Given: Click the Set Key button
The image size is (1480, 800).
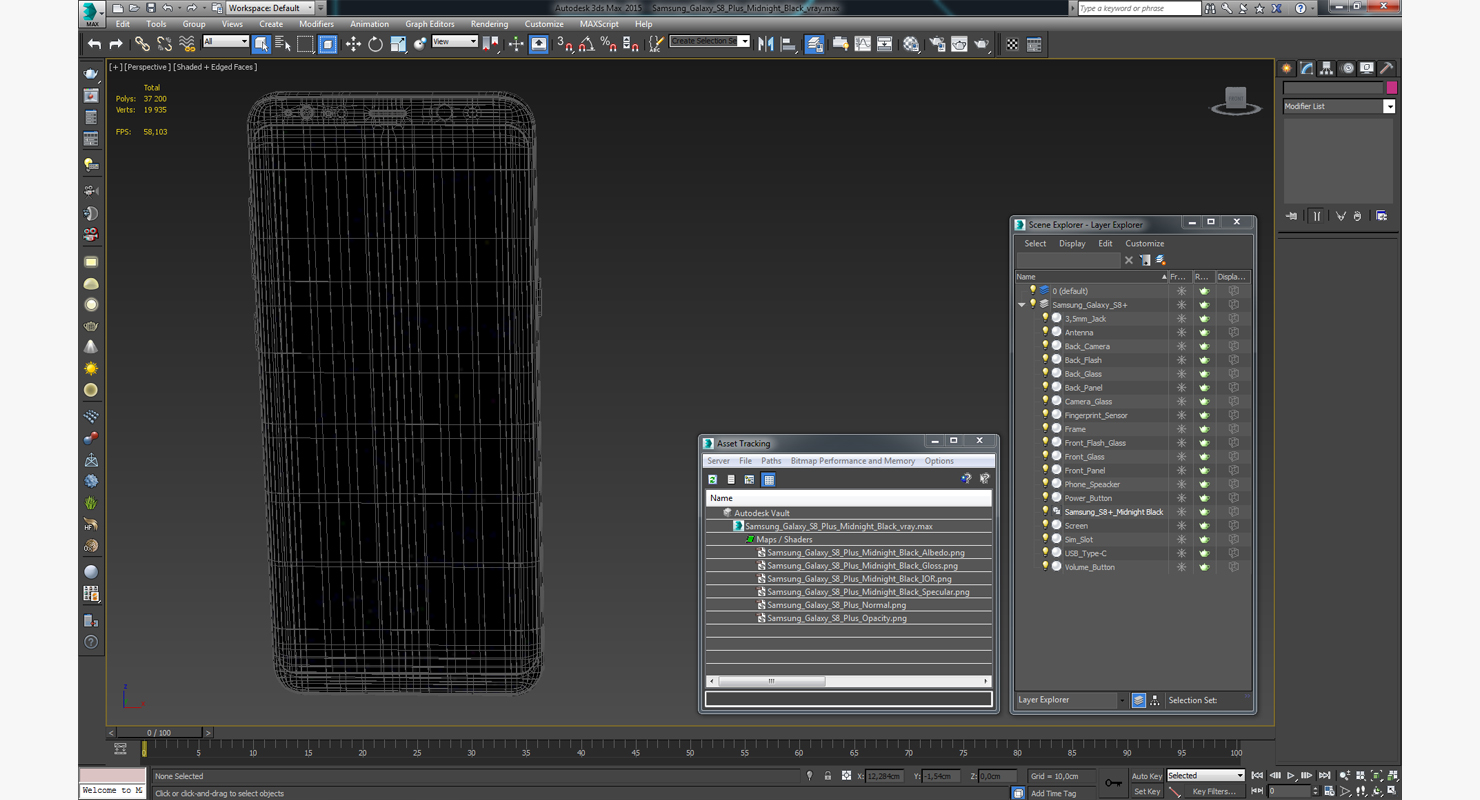Looking at the screenshot, I should click(x=1147, y=792).
